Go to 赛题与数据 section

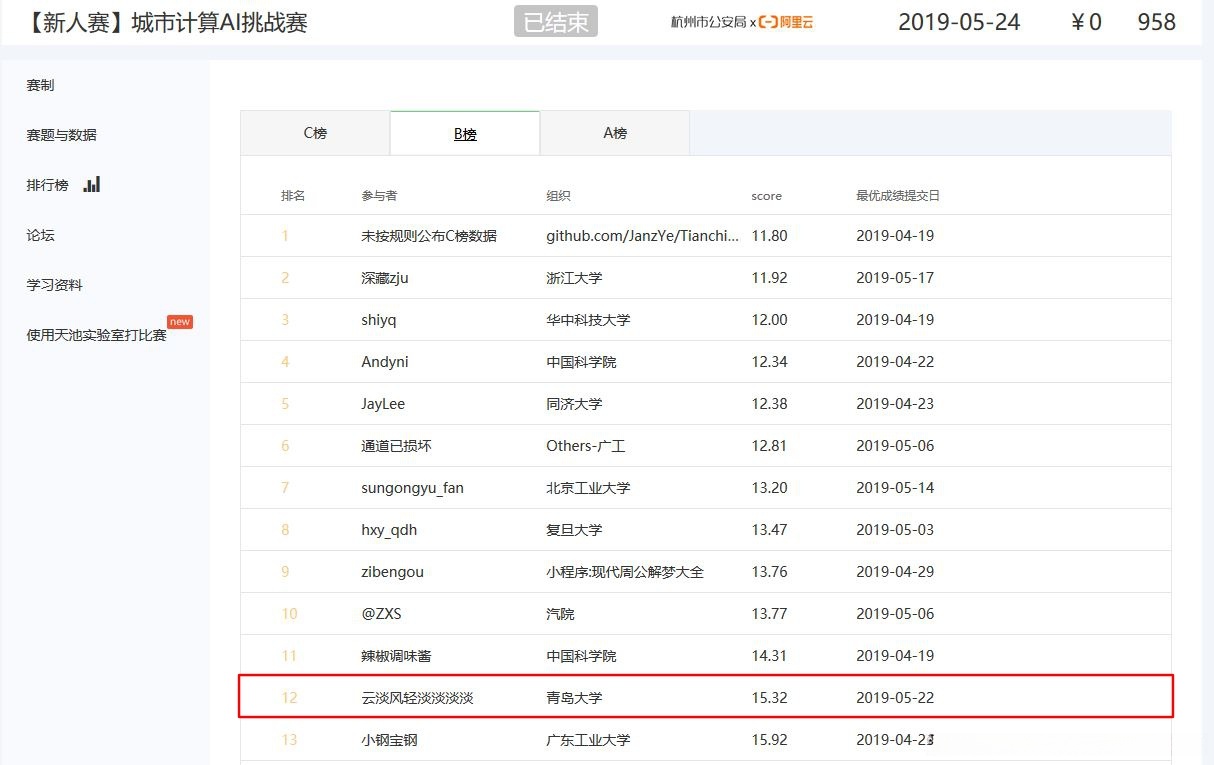pyautogui.click(x=61, y=135)
